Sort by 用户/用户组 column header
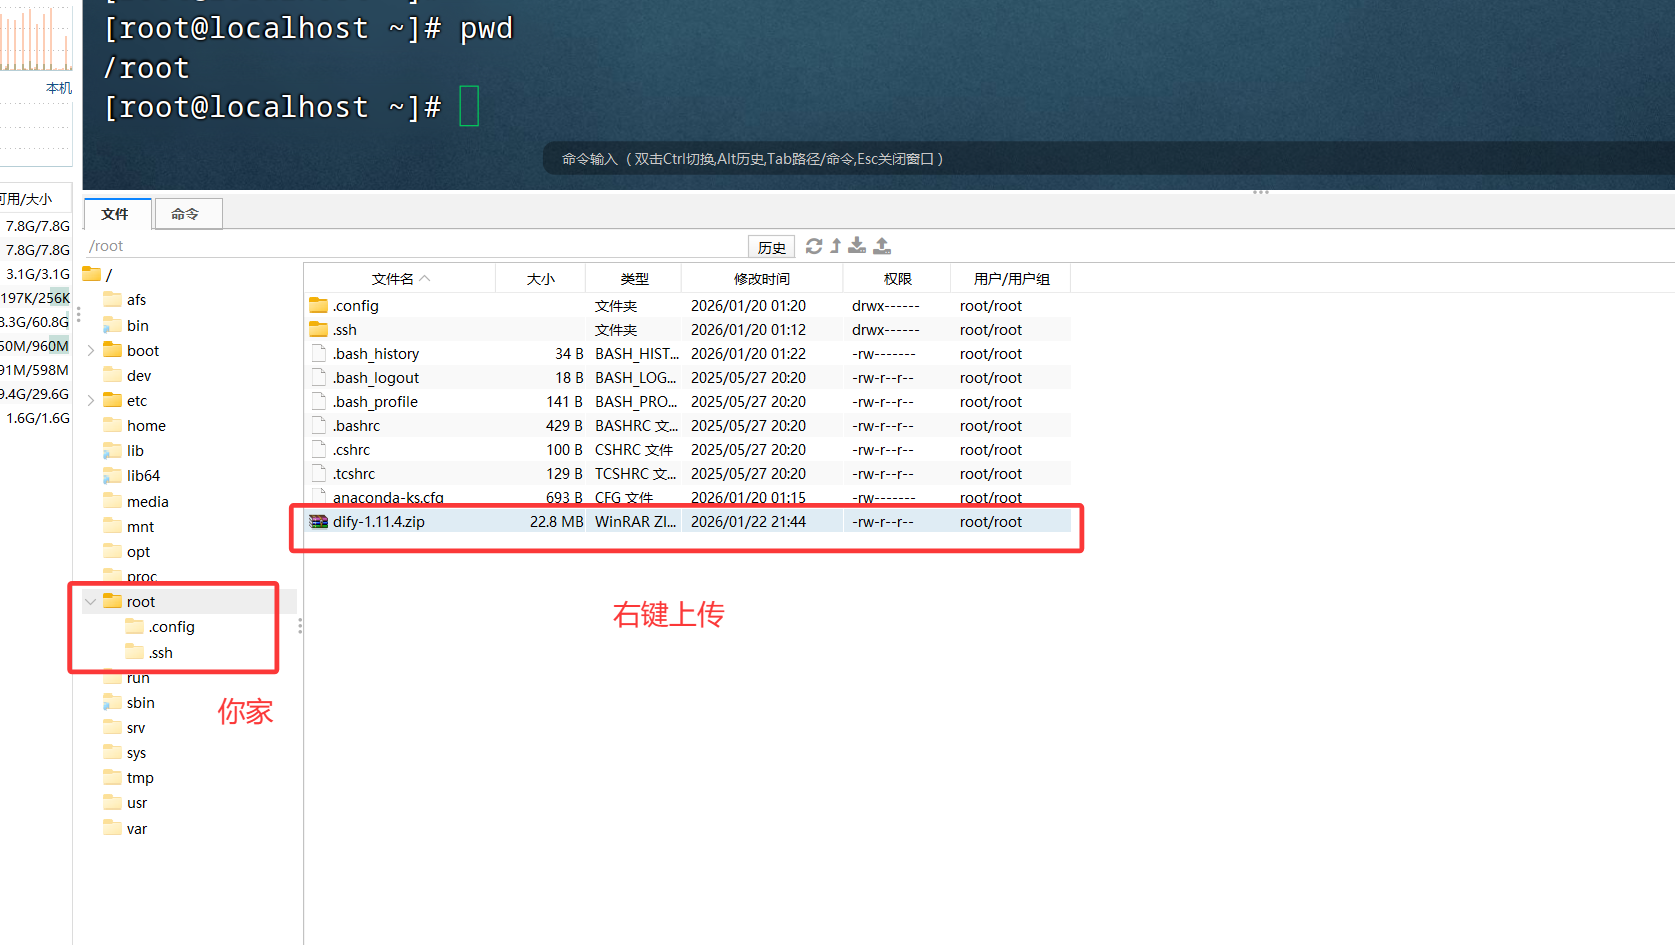 coord(1011,279)
